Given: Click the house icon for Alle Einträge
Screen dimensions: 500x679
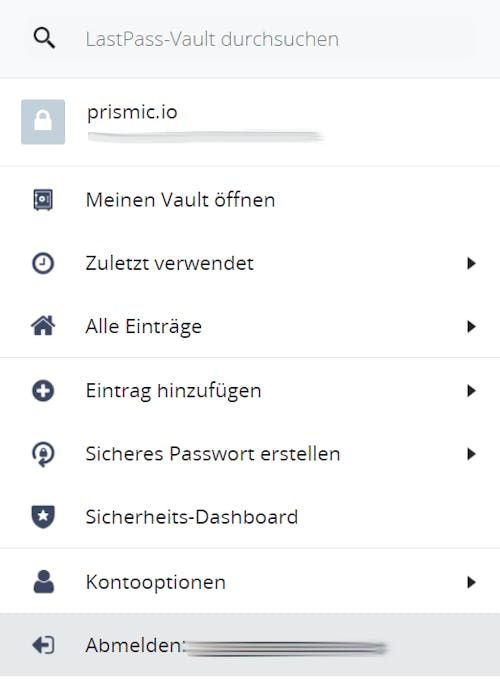Looking at the screenshot, I should tap(43, 326).
